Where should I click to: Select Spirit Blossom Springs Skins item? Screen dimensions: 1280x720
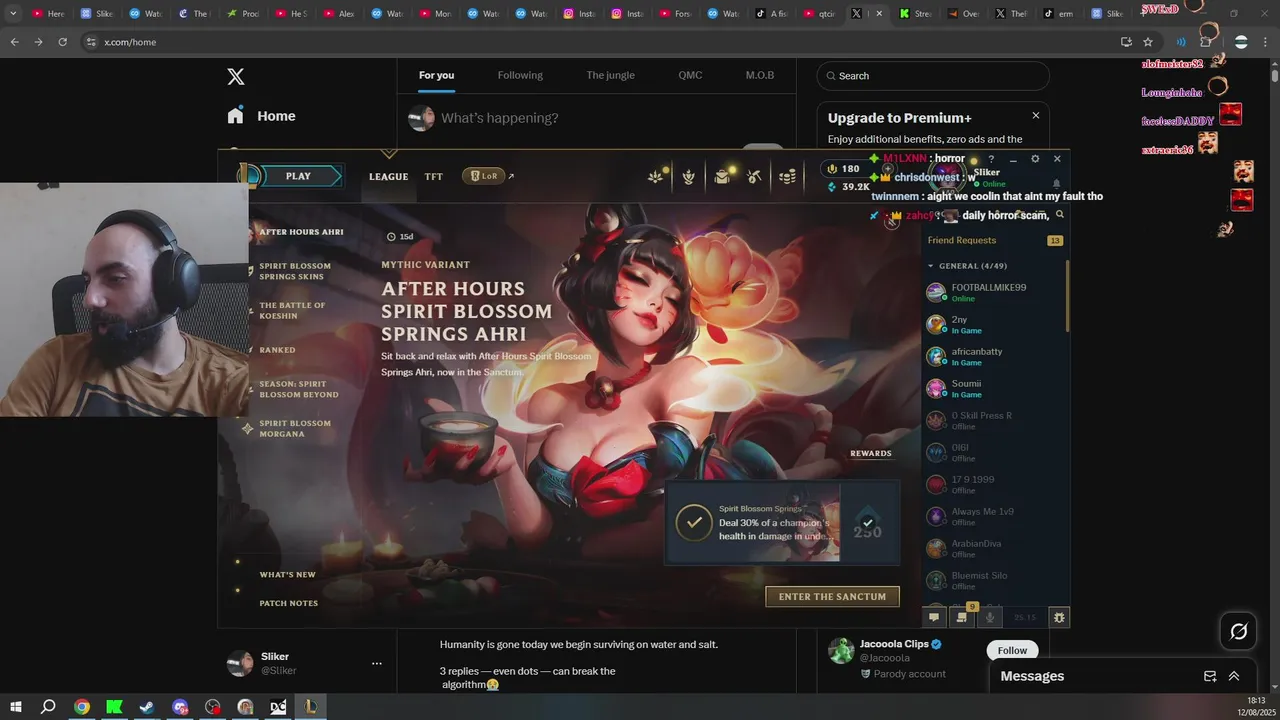(295, 272)
